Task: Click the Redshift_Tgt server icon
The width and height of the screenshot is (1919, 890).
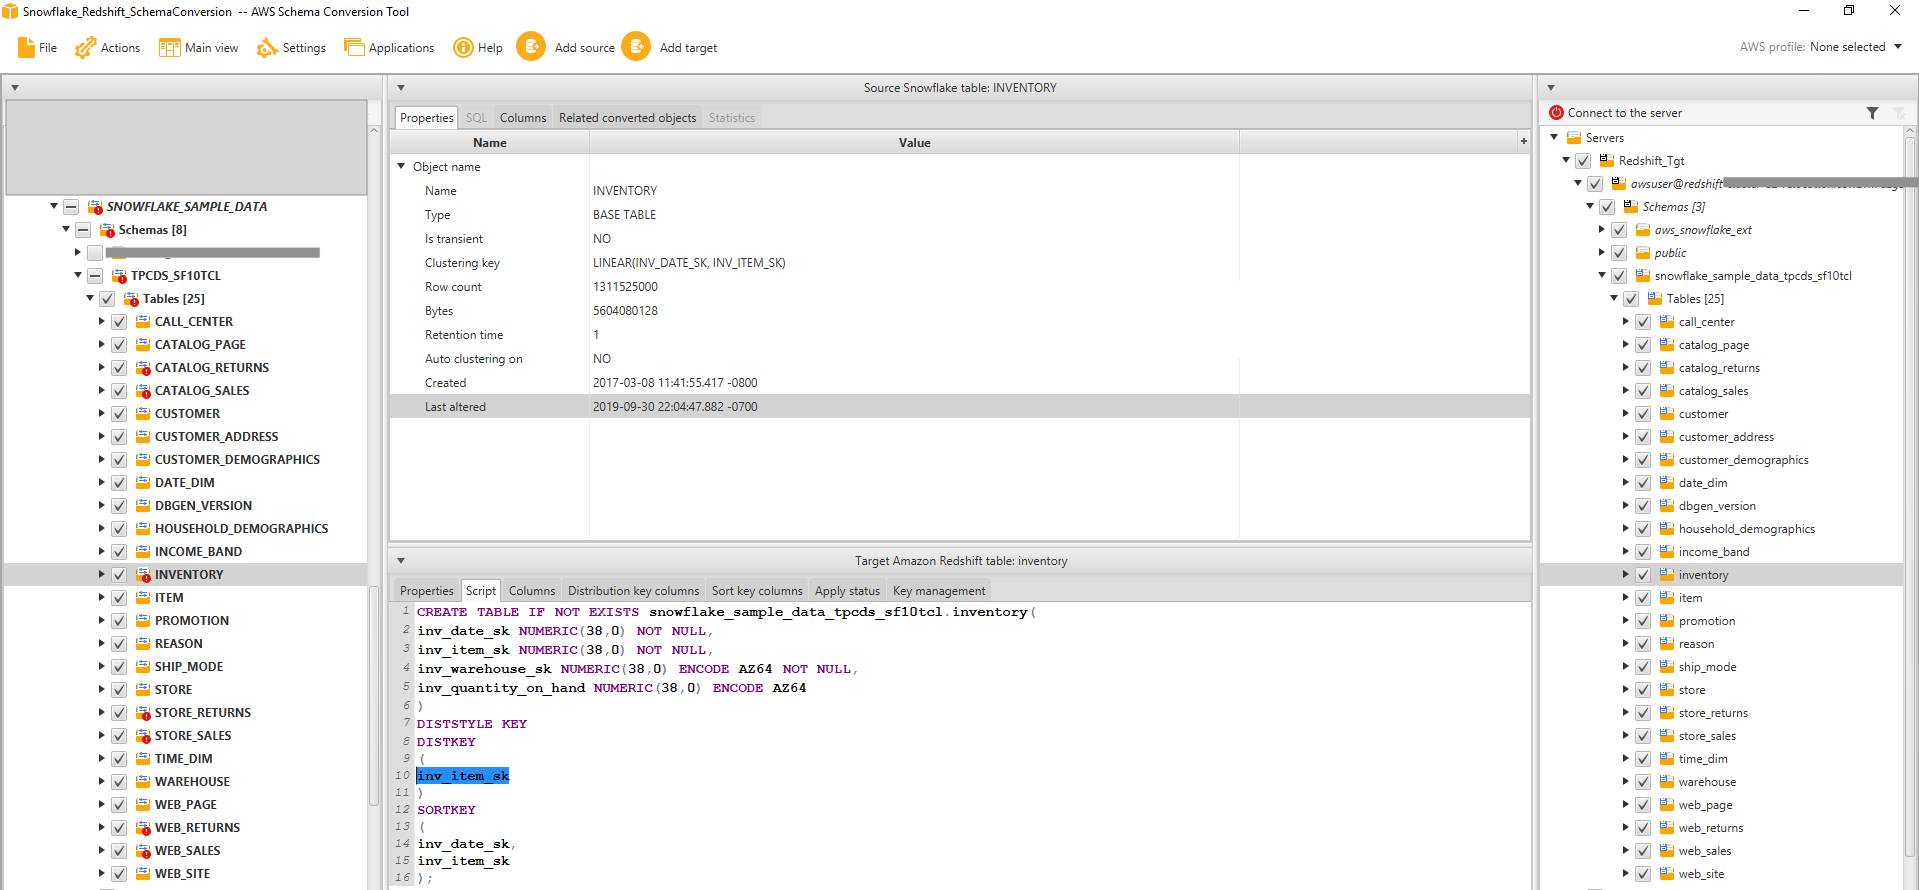Action: (1607, 161)
